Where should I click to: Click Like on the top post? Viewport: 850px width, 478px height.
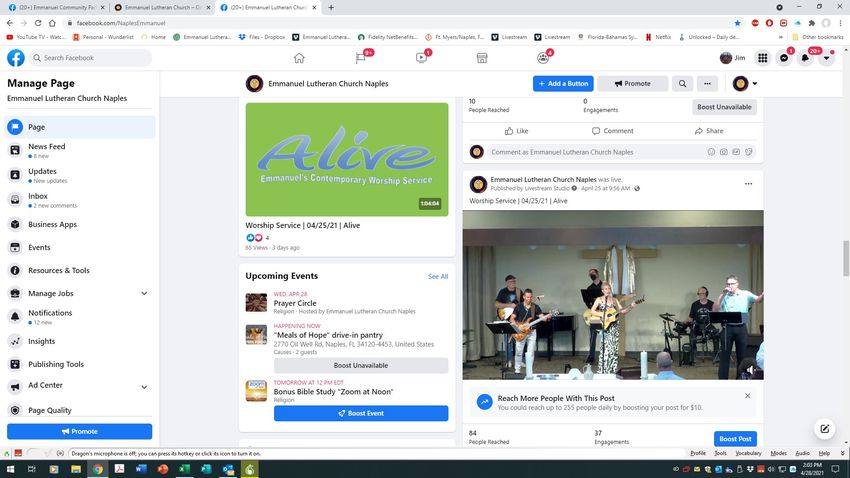[516, 131]
